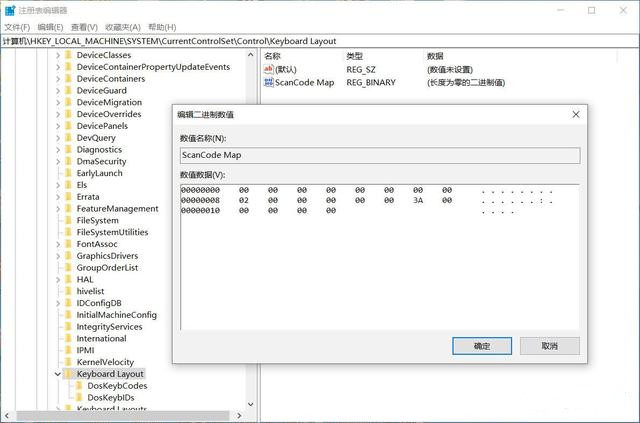
Task: Click the DosKeybIDs folder icon
Action: click(79, 398)
